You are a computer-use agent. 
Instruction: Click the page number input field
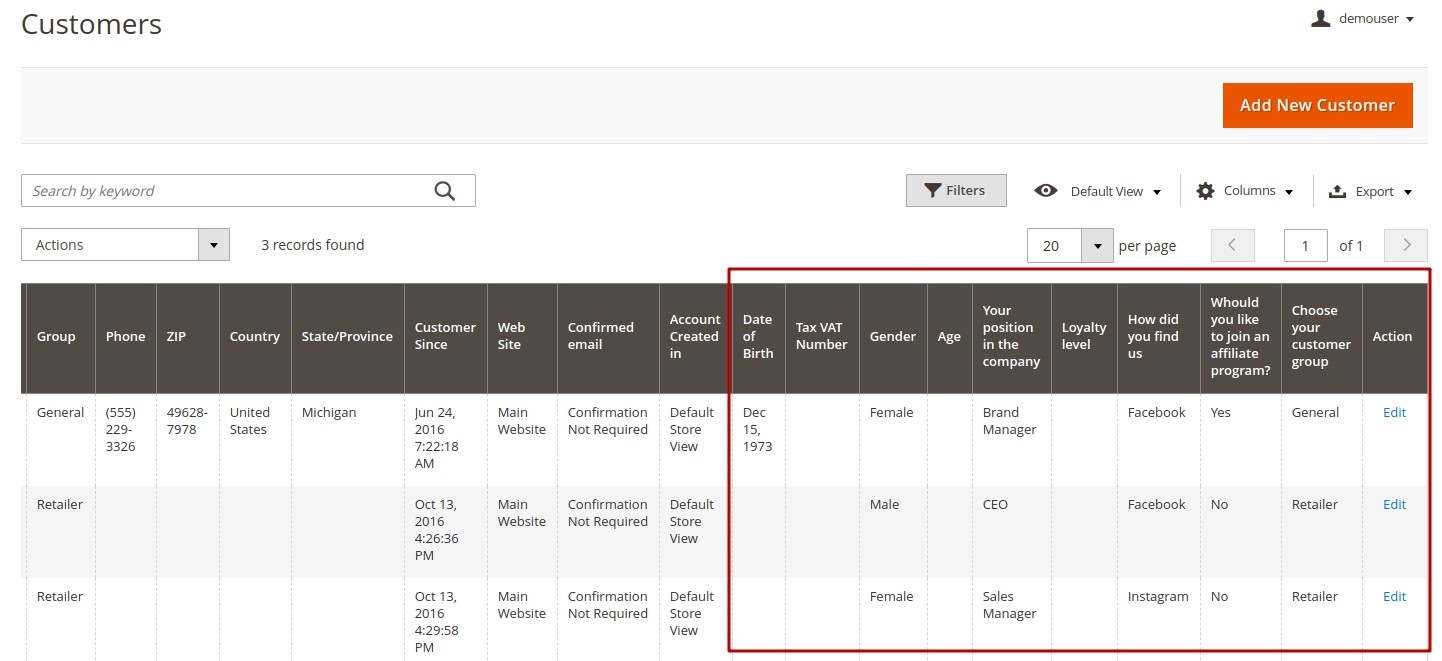(x=1305, y=245)
